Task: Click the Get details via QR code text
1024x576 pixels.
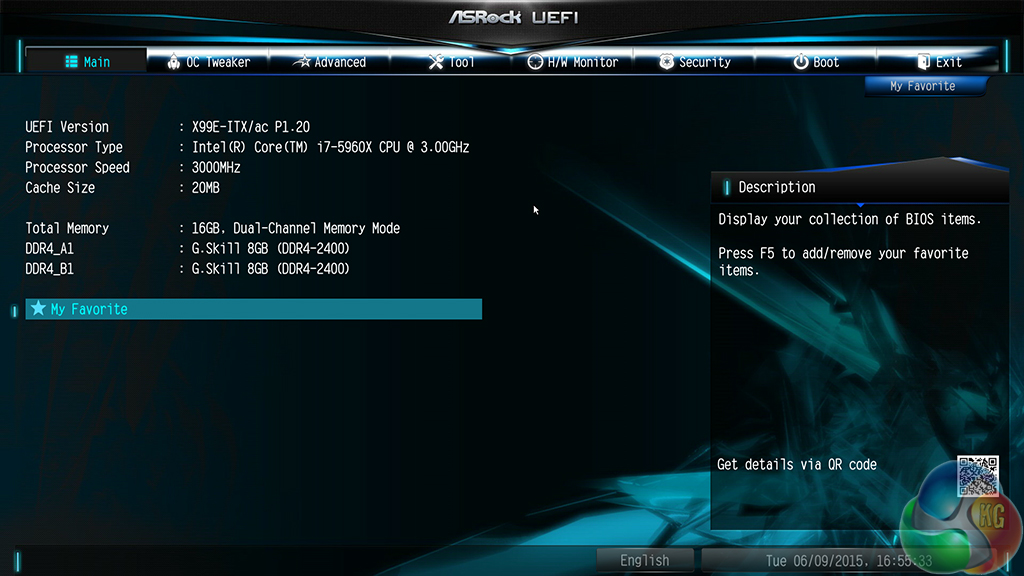Action: click(x=797, y=464)
